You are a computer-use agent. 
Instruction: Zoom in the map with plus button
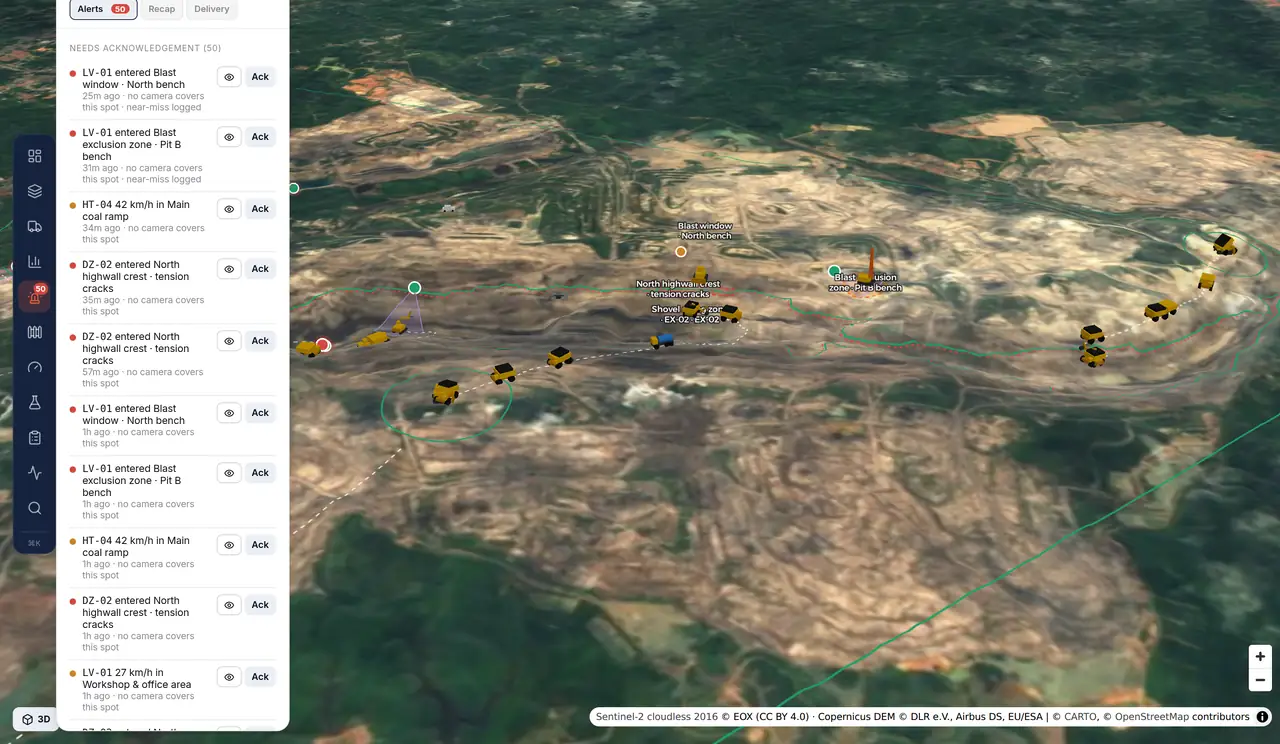click(x=1260, y=657)
